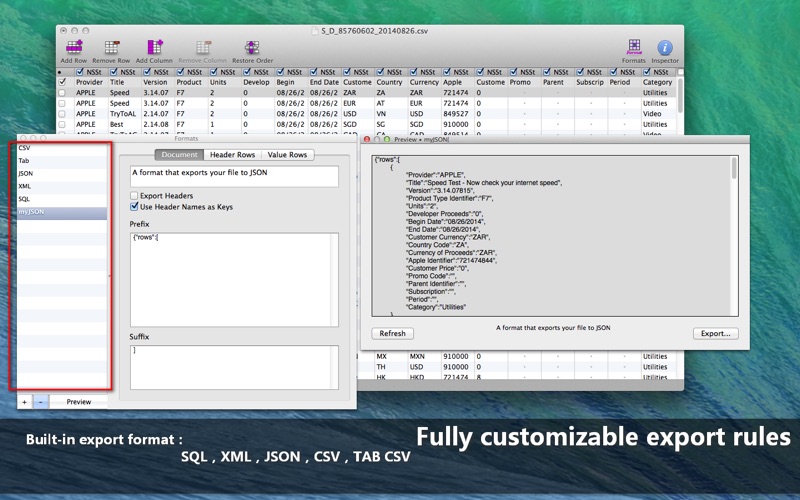Click the format description text field
800x500 pixels.
point(234,177)
